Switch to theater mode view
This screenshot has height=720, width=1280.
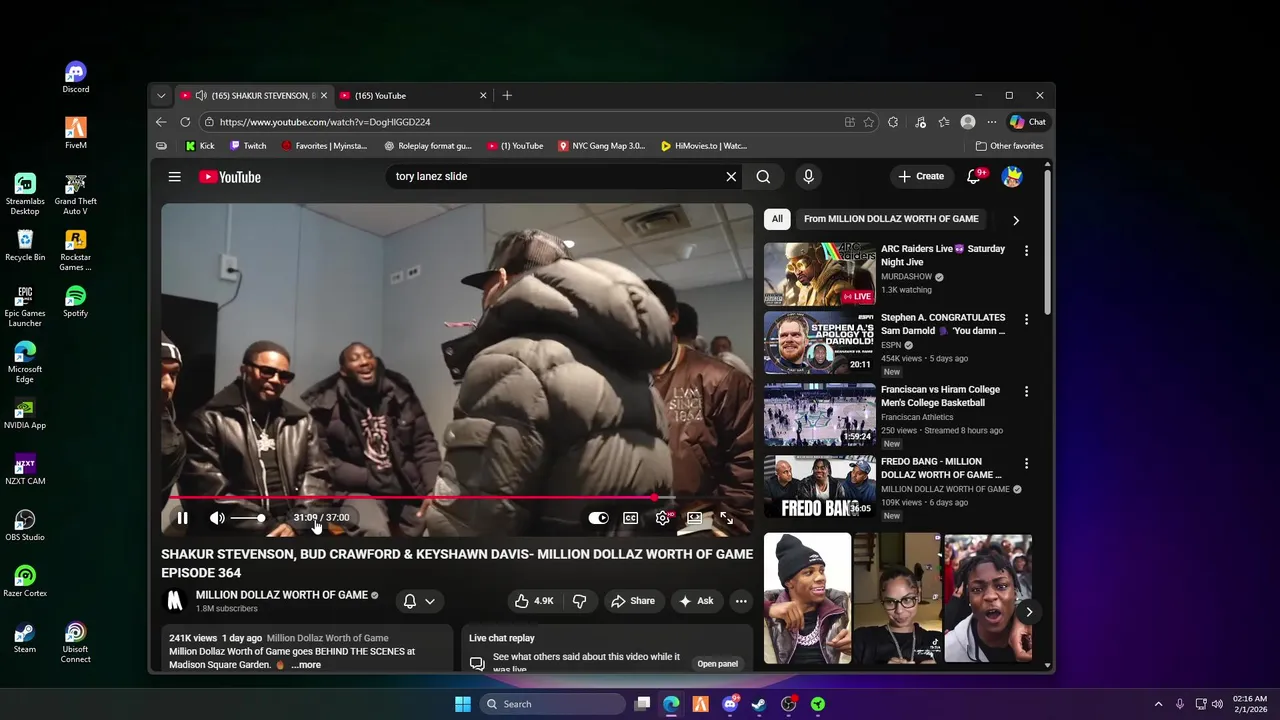[694, 518]
